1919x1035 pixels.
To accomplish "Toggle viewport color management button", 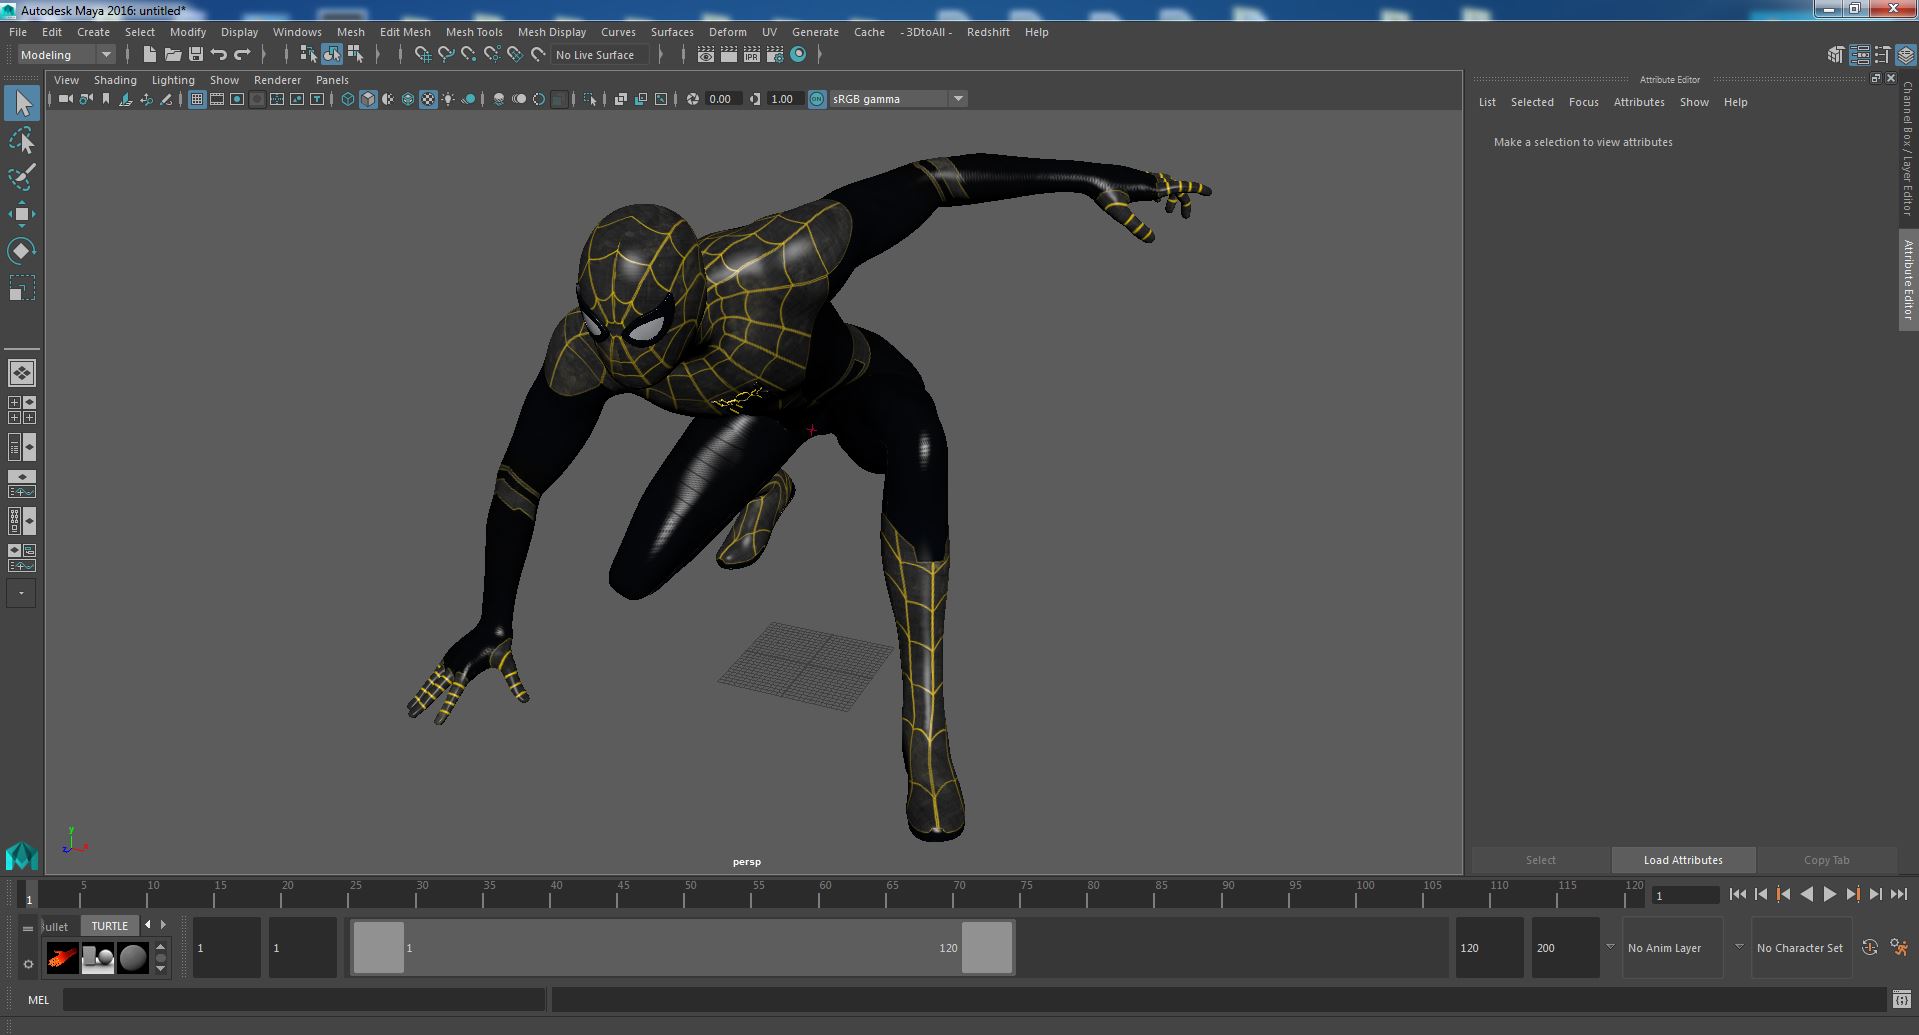I will pyautogui.click(x=817, y=99).
